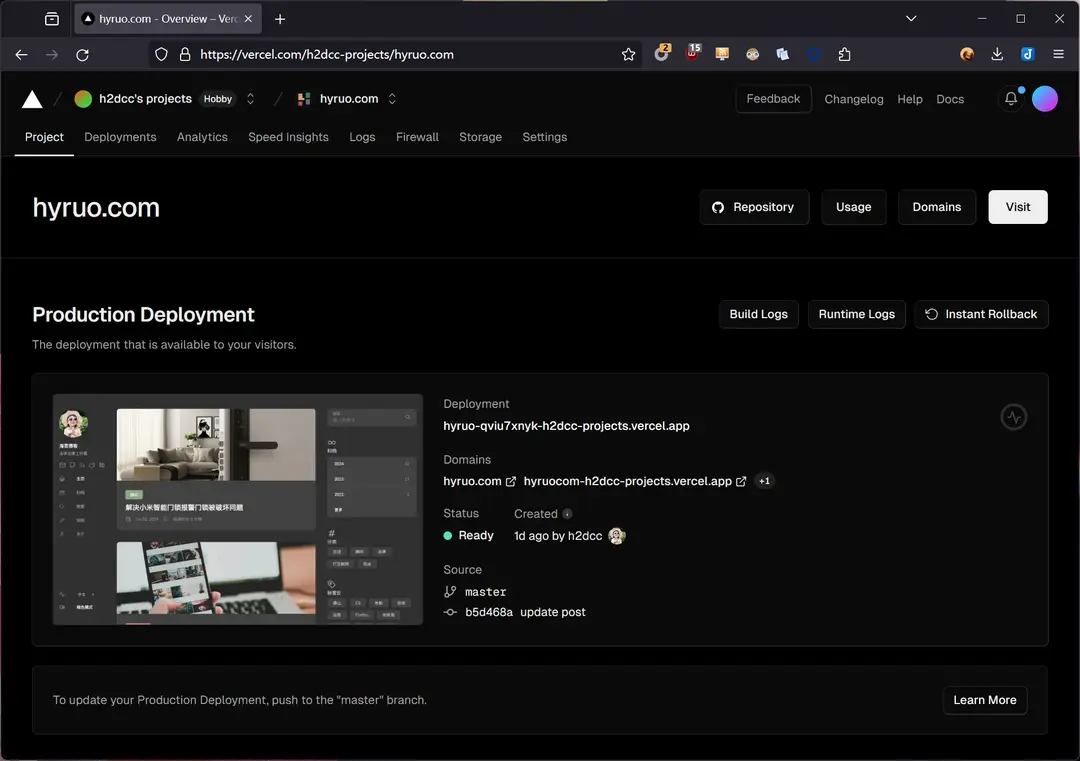The image size is (1080, 761).
Task: Expand the h2dcc's projects team switcher
Action: coord(251,99)
